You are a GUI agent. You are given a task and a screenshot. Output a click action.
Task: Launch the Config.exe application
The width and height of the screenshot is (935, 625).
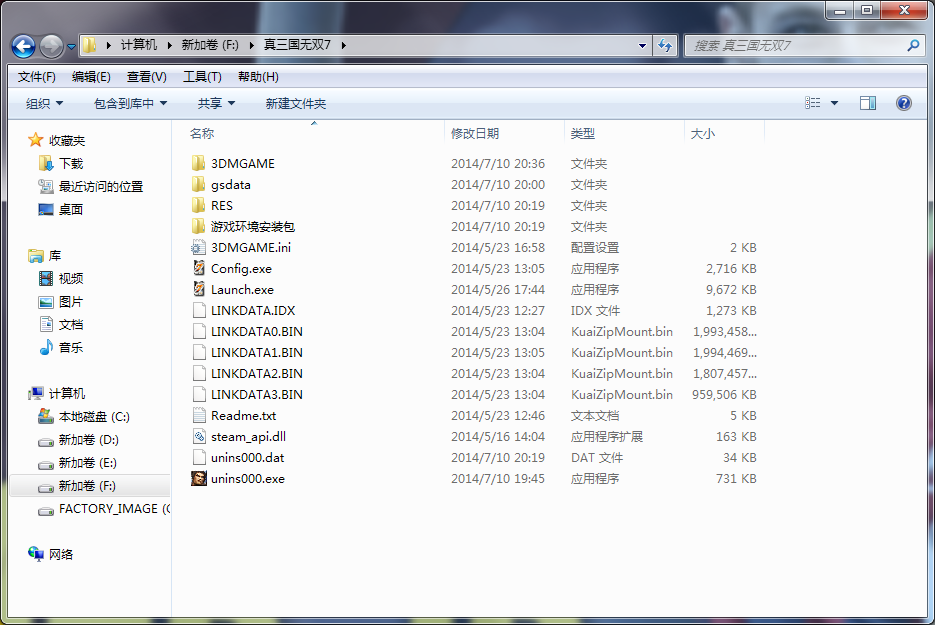[232, 268]
